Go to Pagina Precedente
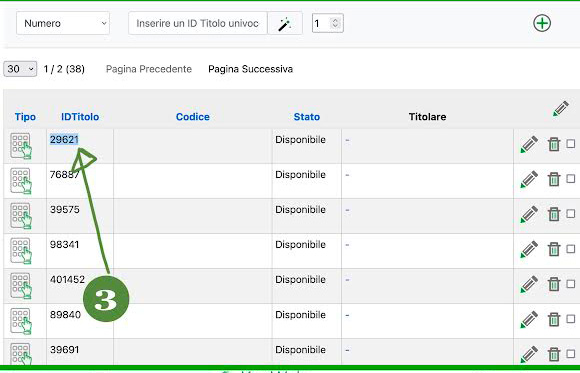580x373 pixels. [x=149, y=69]
